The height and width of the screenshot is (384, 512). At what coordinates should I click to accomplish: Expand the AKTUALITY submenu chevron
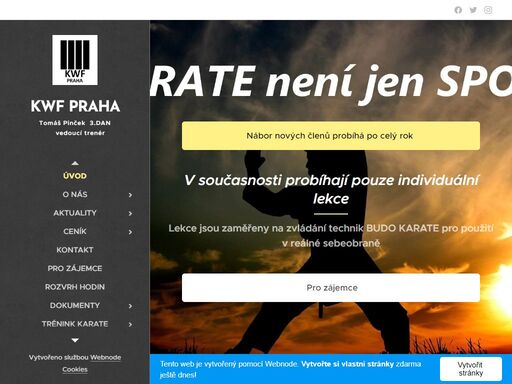(130, 213)
